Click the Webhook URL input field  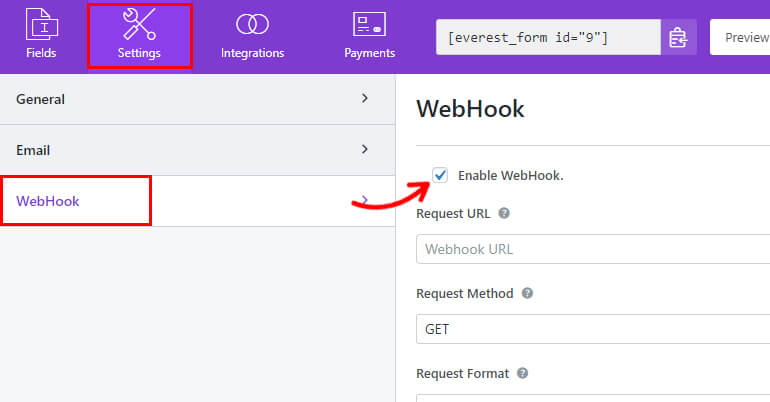[592, 248]
